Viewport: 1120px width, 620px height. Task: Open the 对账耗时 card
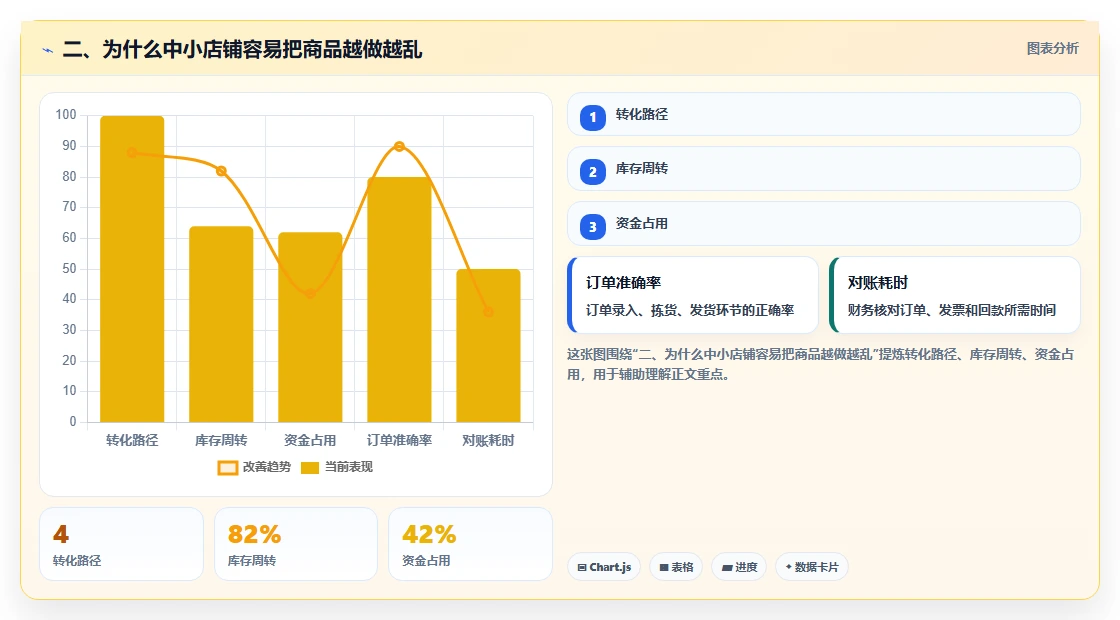pos(954,295)
